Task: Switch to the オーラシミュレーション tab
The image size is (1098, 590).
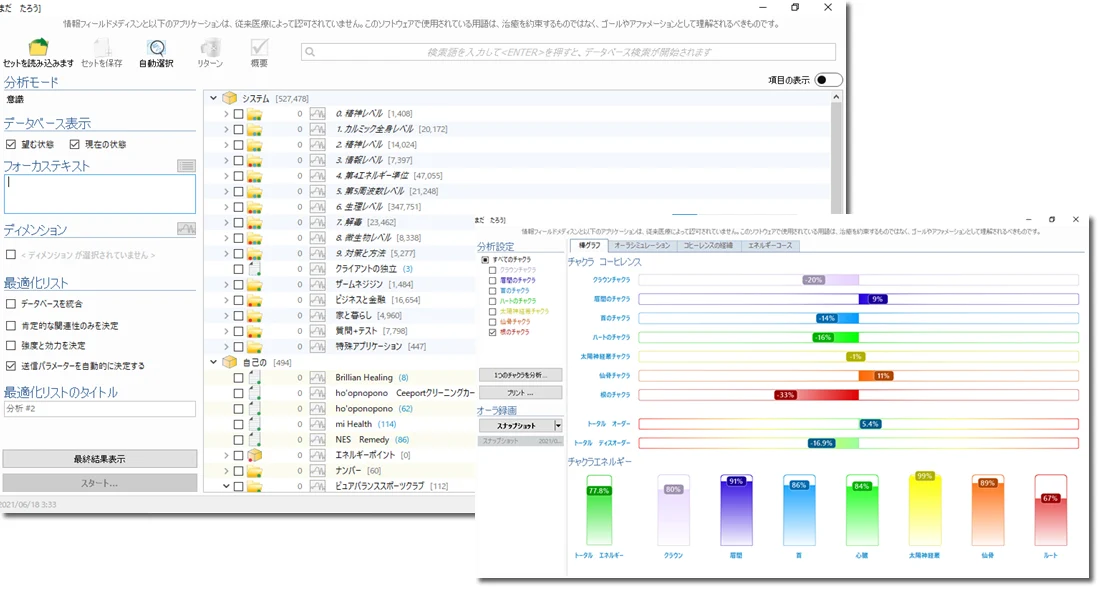Action: pos(642,246)
